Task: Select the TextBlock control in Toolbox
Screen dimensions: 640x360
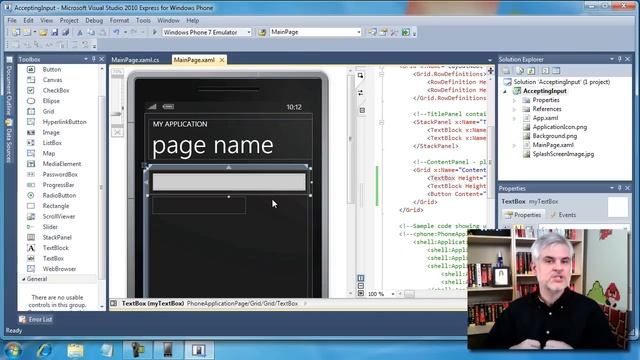Action: (x=56, y=248)
